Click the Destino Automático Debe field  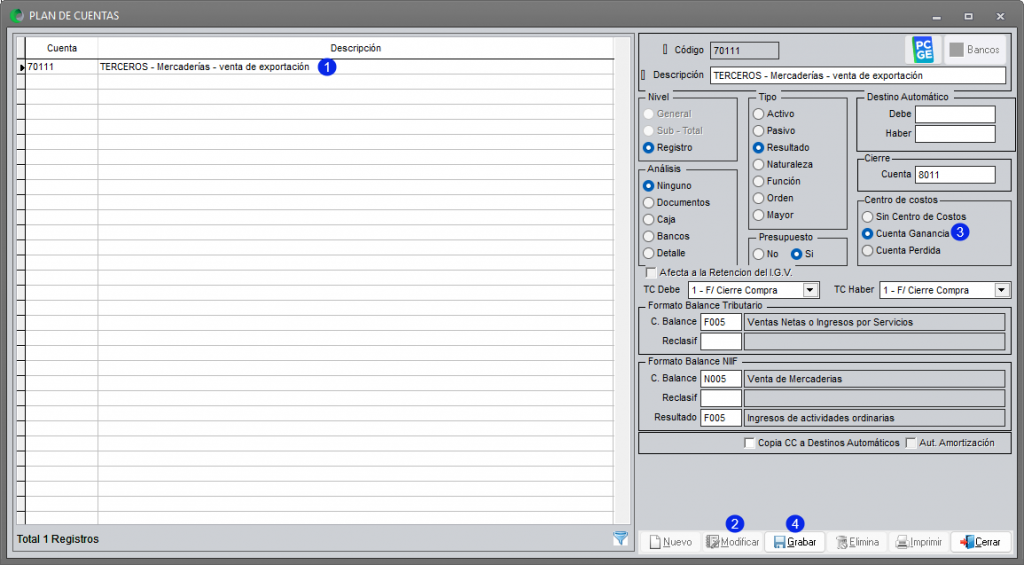(x=955, y=114)
